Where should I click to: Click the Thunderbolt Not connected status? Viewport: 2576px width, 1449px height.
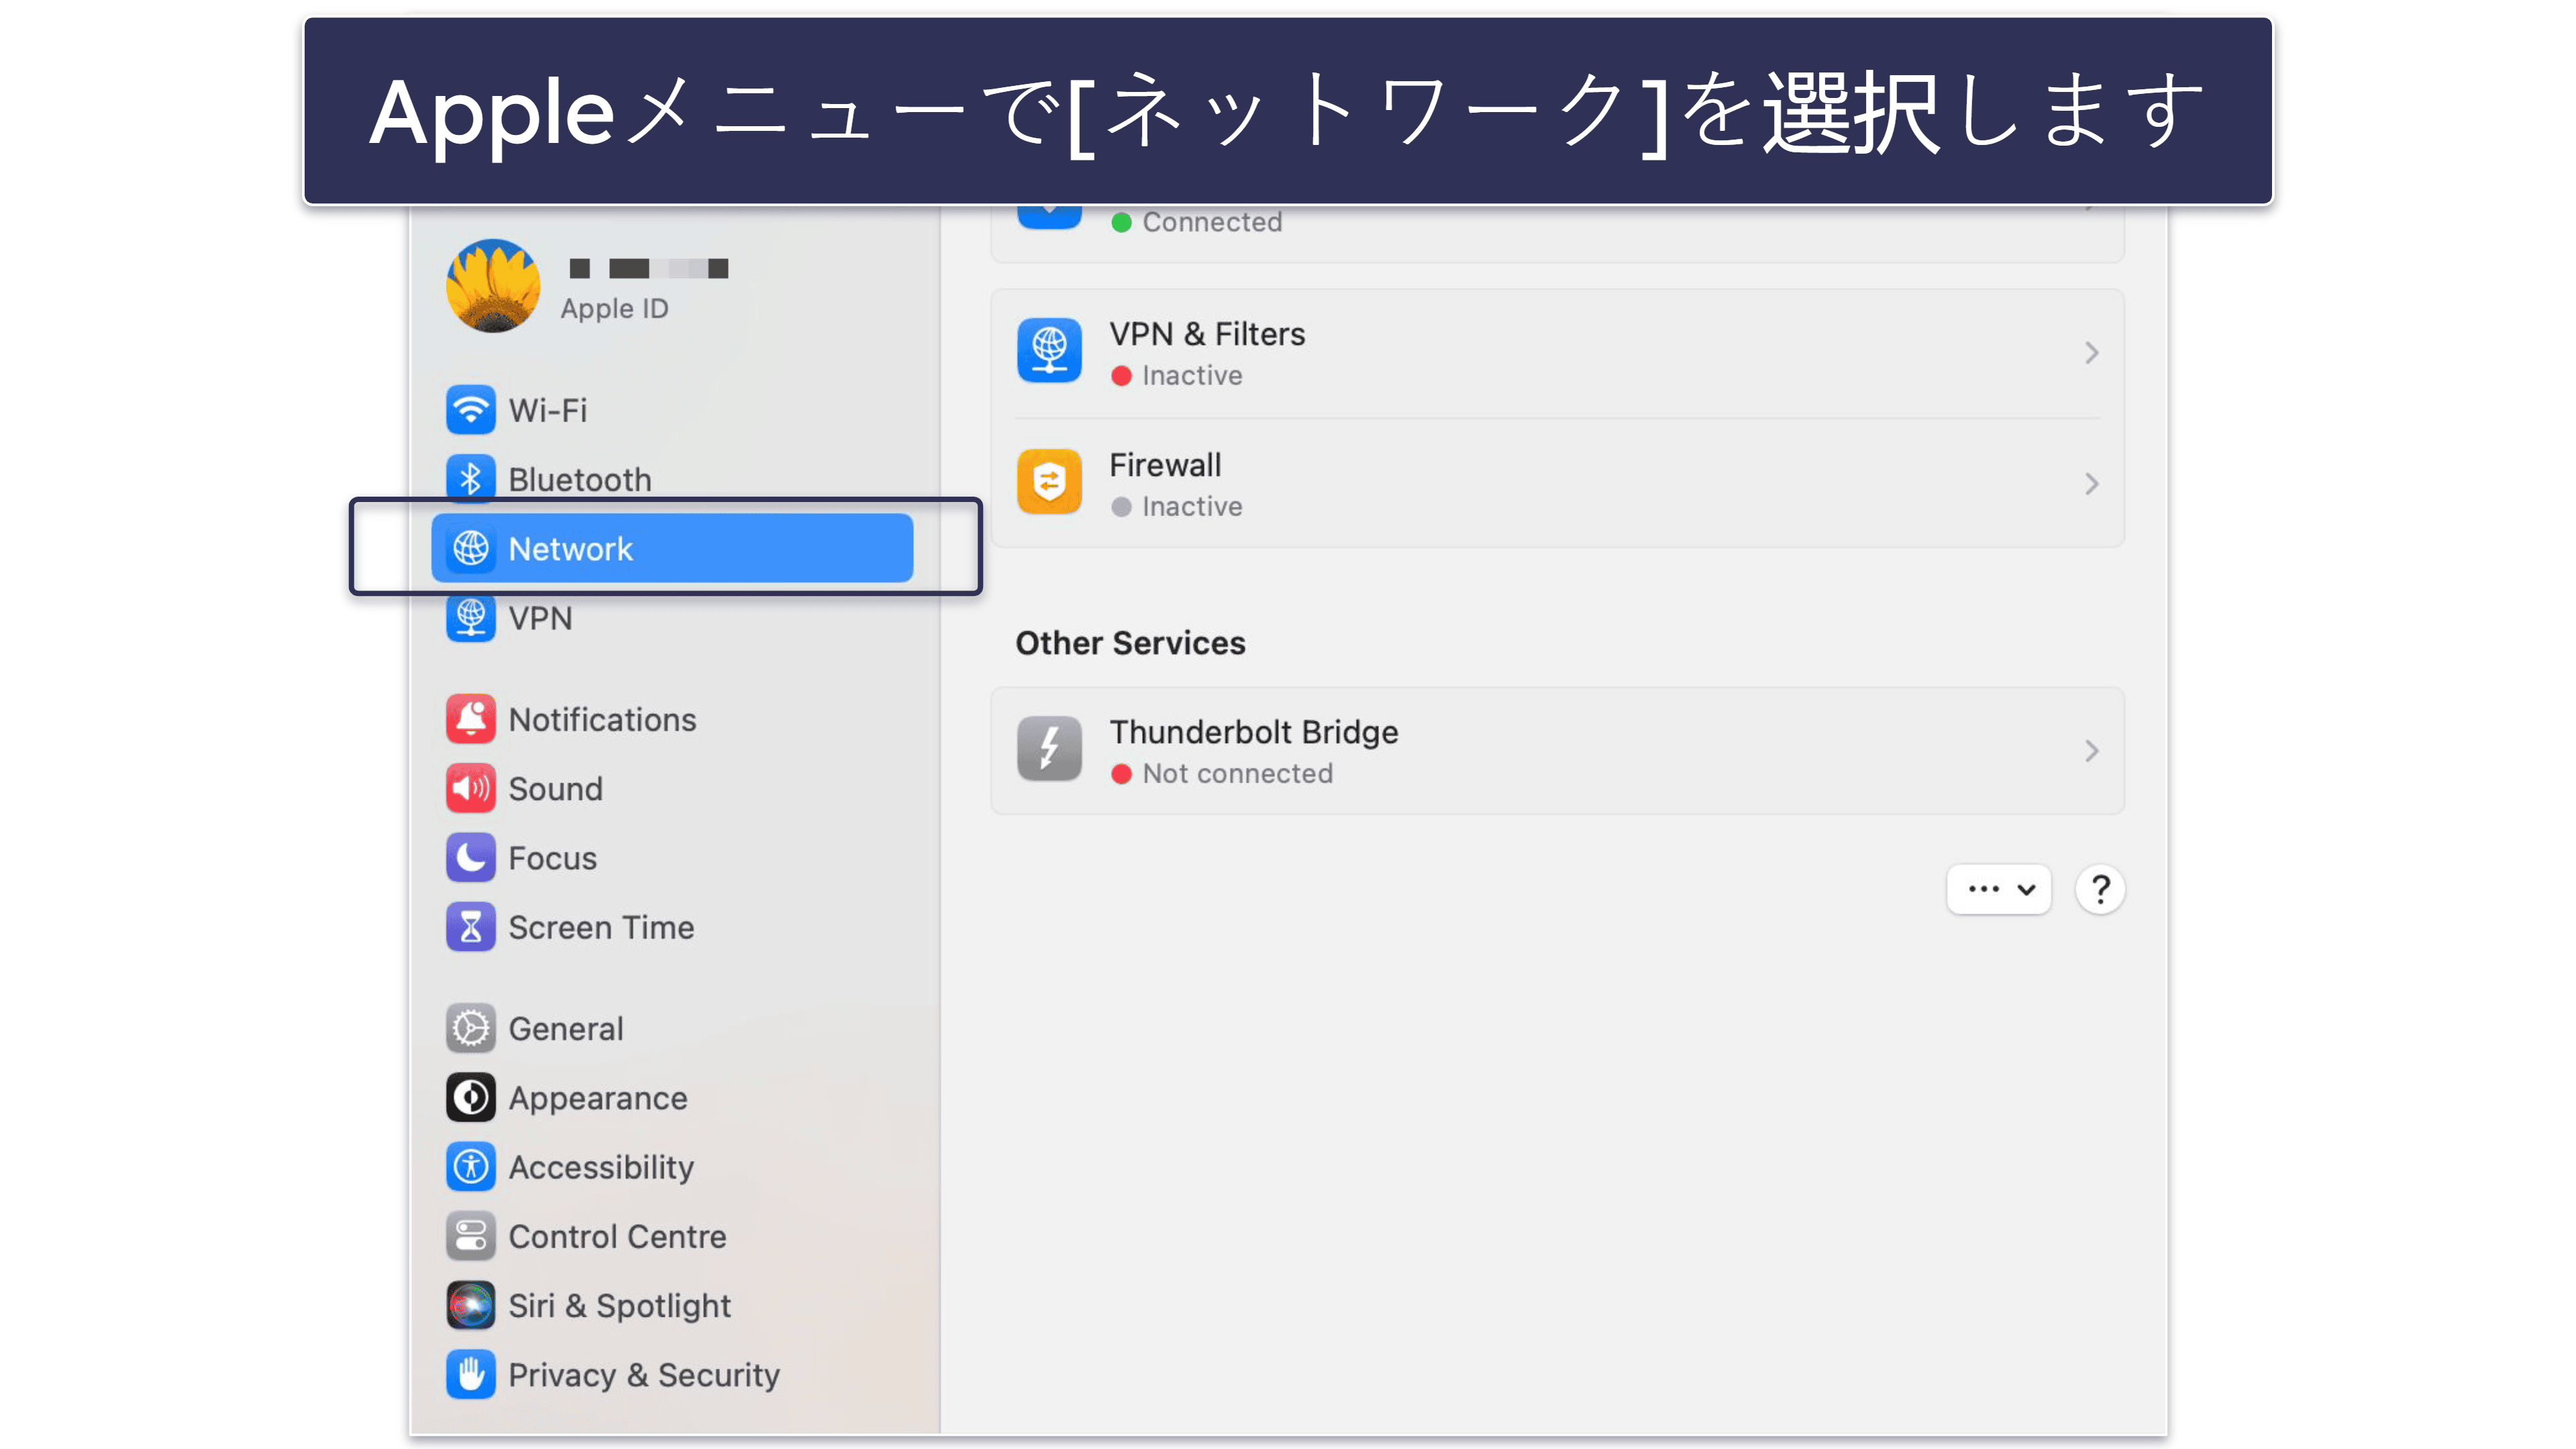coord(1238,774)
